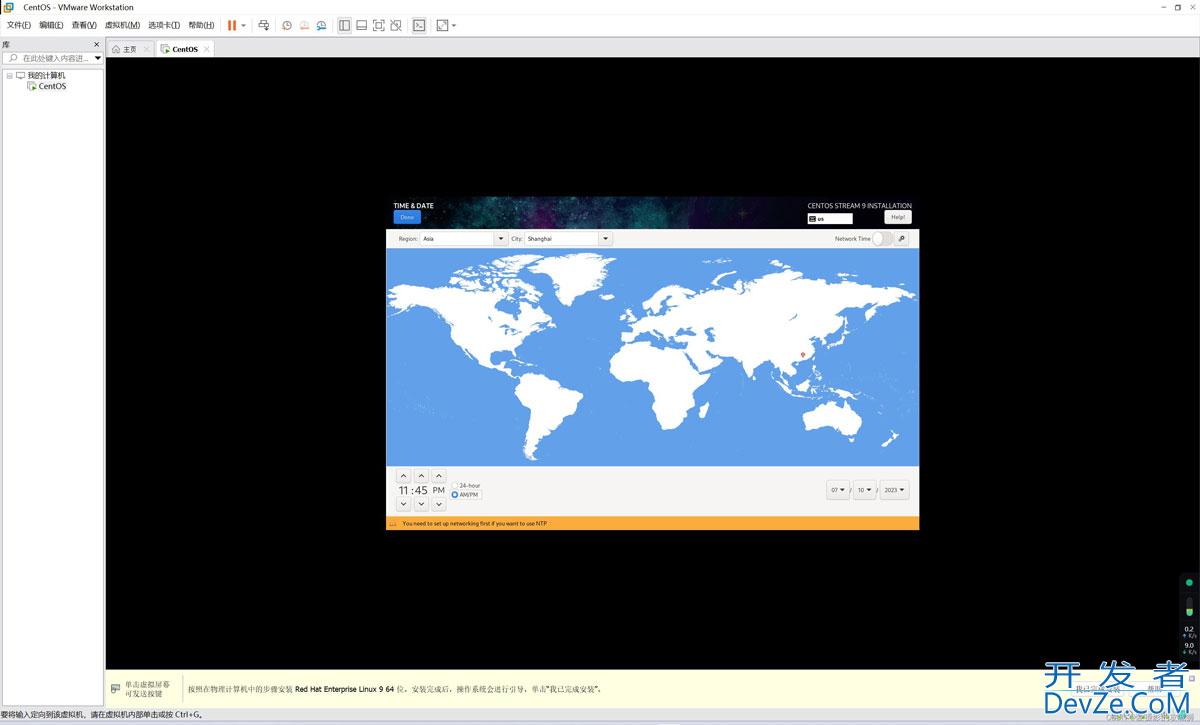1200x725 pixels.
Task: Click the revert to snapshot icon
Action: (304, 25)
